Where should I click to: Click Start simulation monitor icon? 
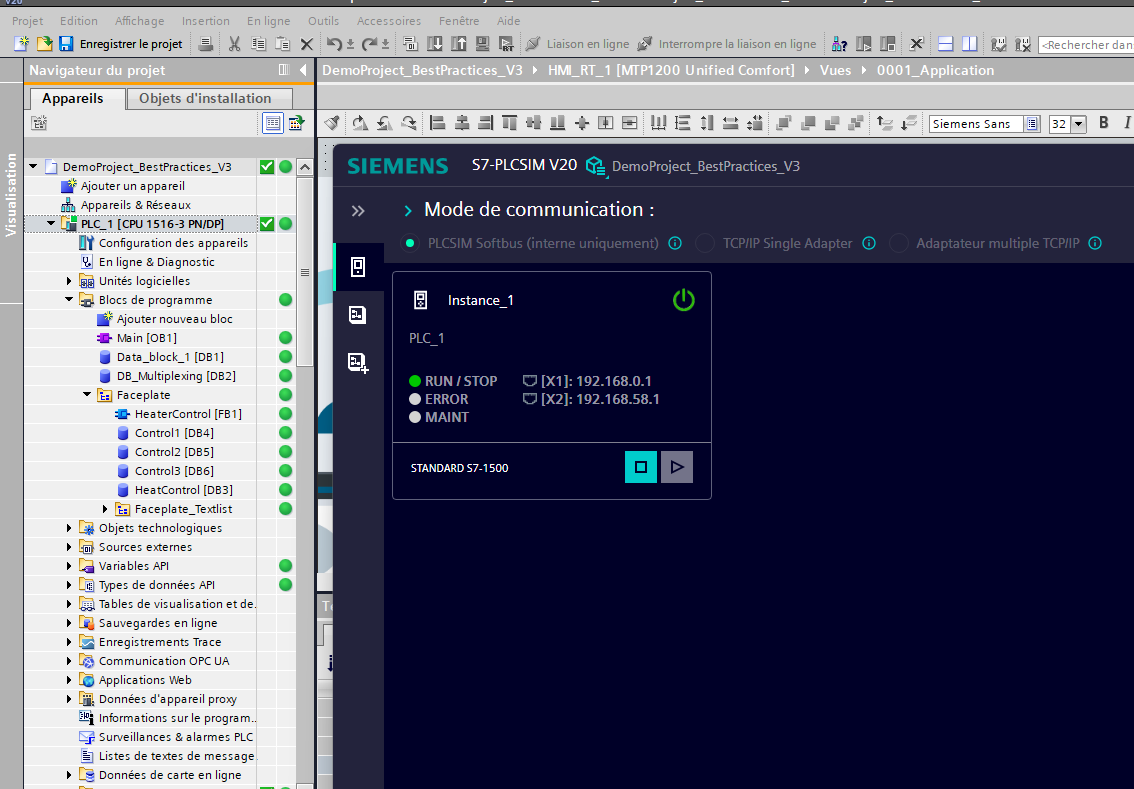[482, 44]
